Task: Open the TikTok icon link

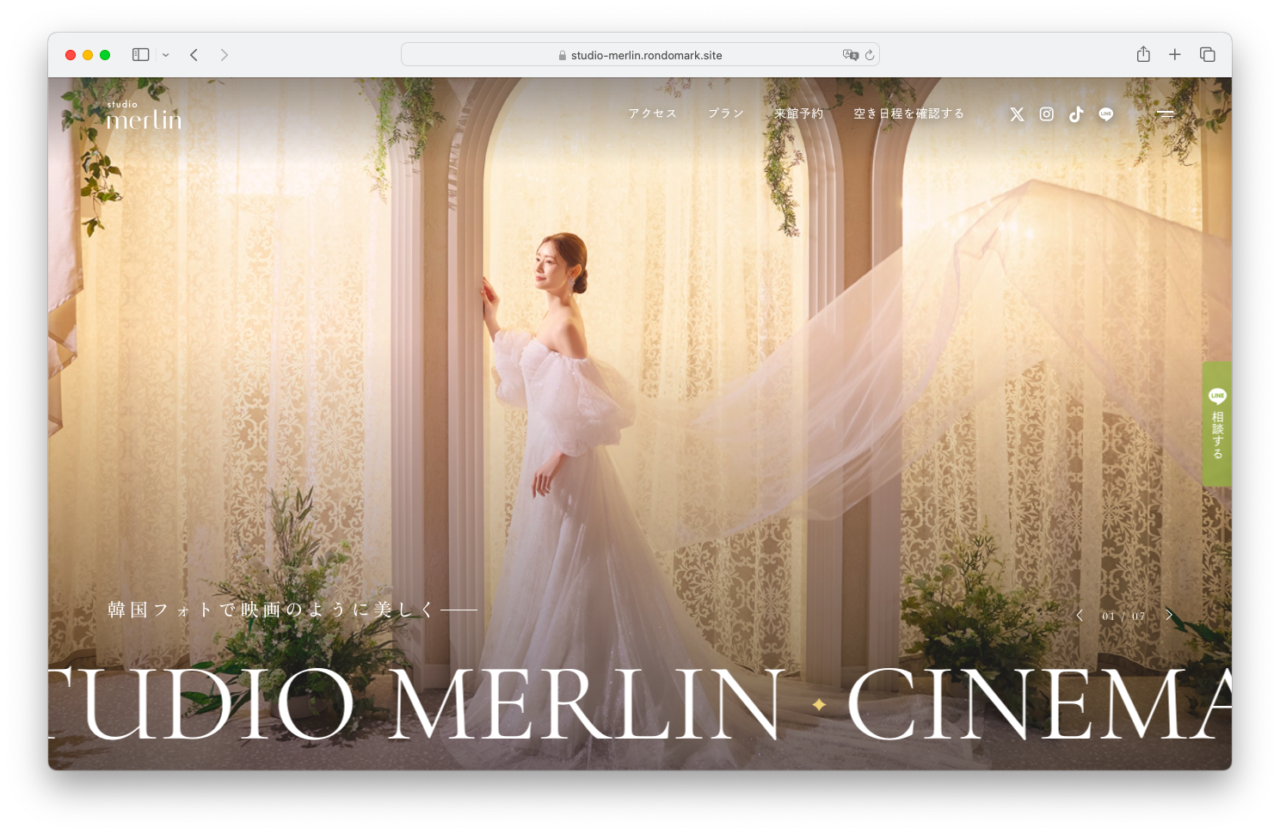Action: click(1076, 114)
